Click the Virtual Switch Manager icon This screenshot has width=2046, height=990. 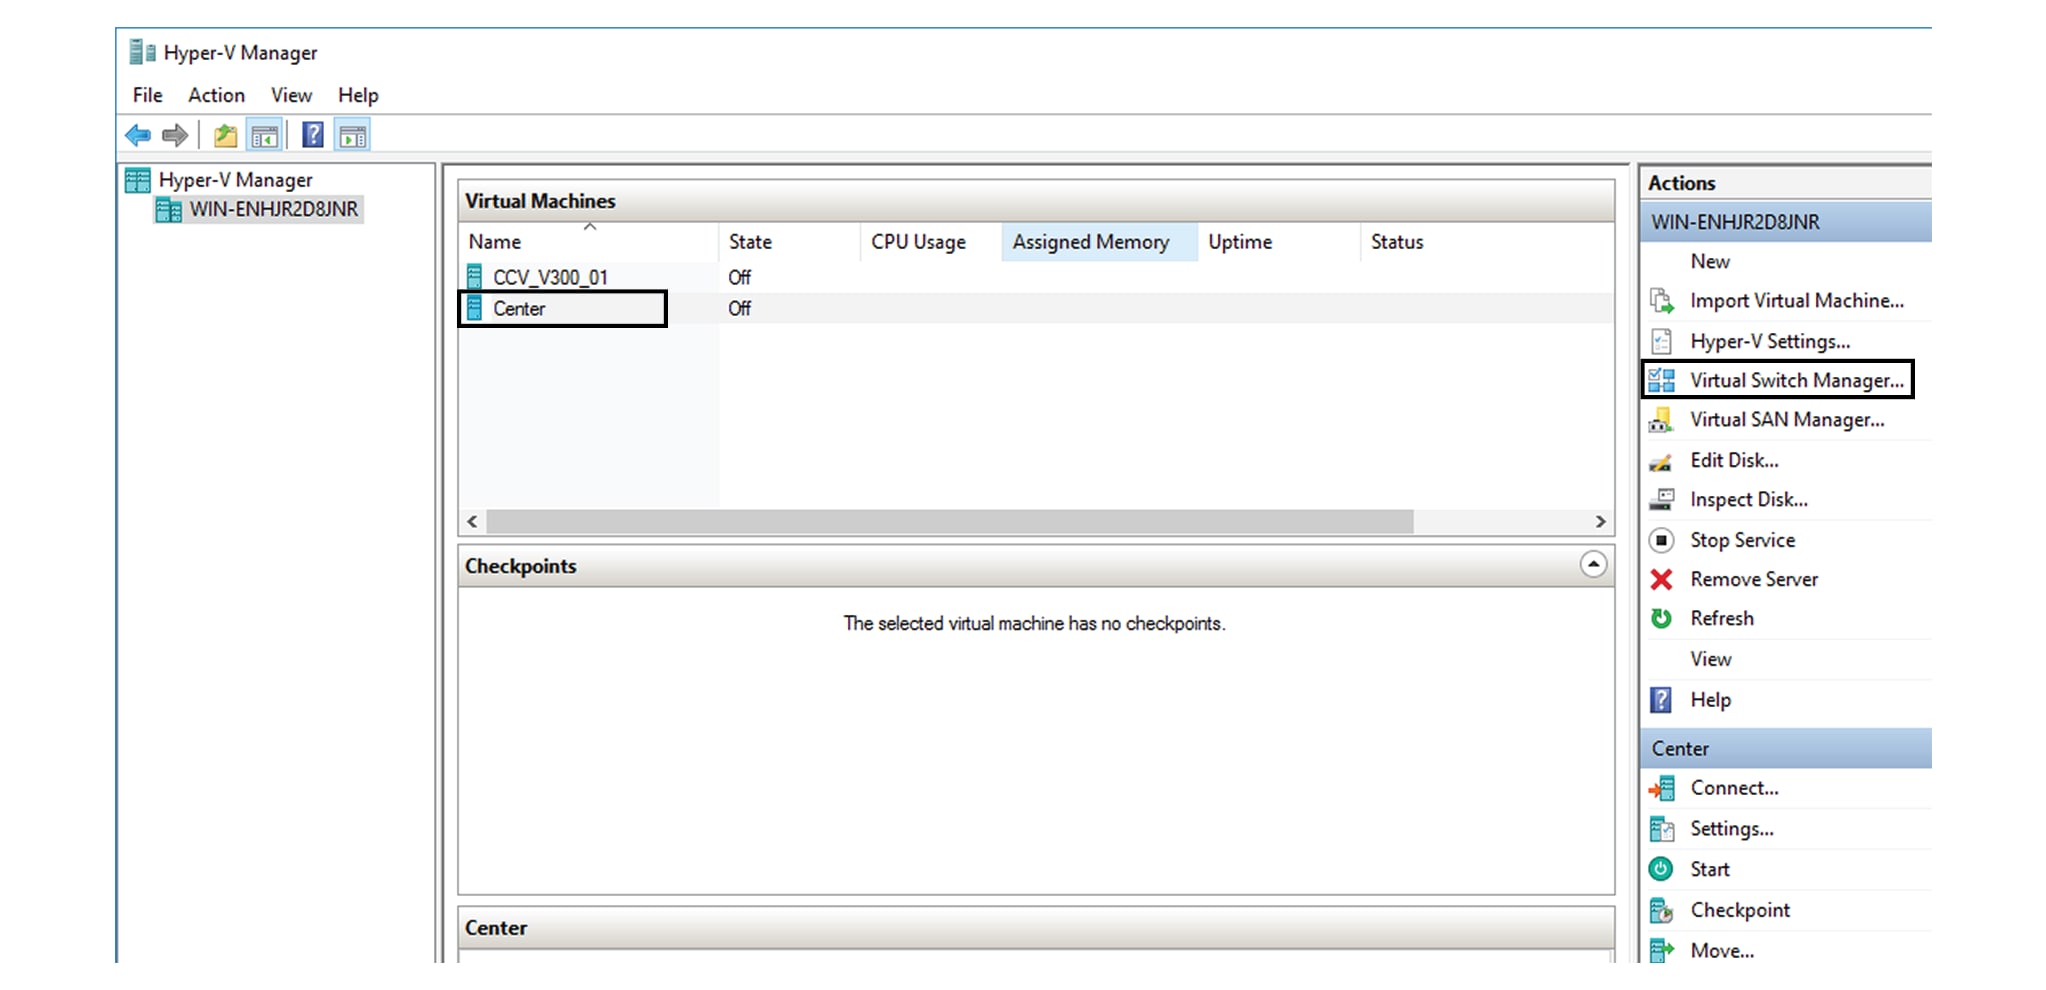tap(1661, 380)
